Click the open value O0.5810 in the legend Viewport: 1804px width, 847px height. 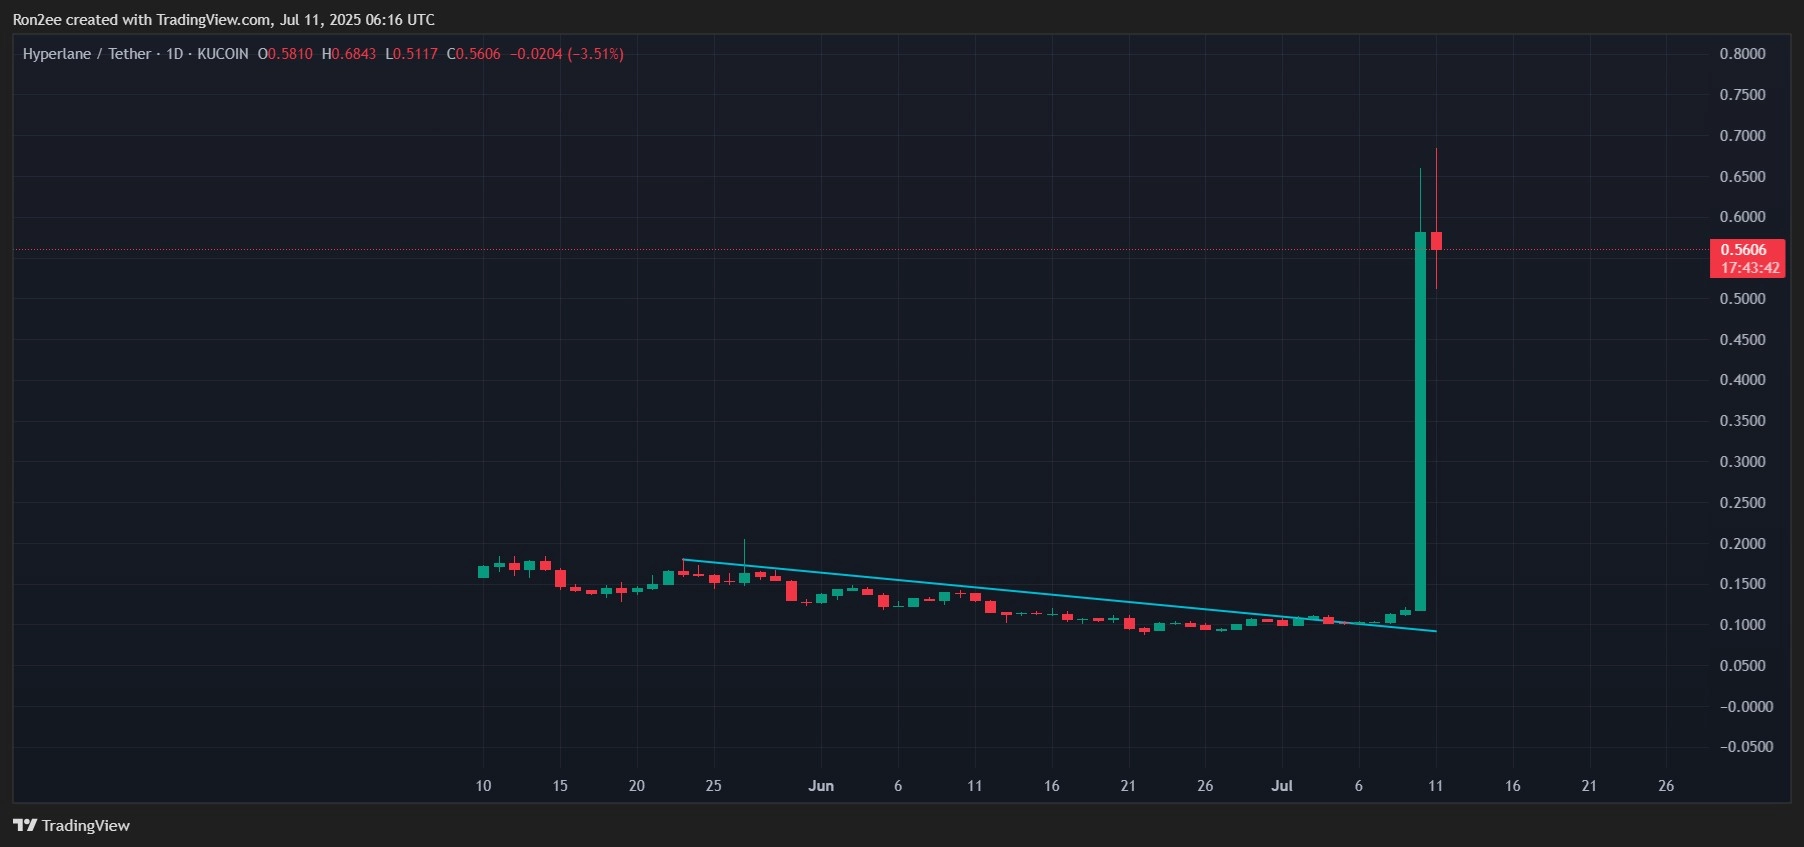[285, 54]
